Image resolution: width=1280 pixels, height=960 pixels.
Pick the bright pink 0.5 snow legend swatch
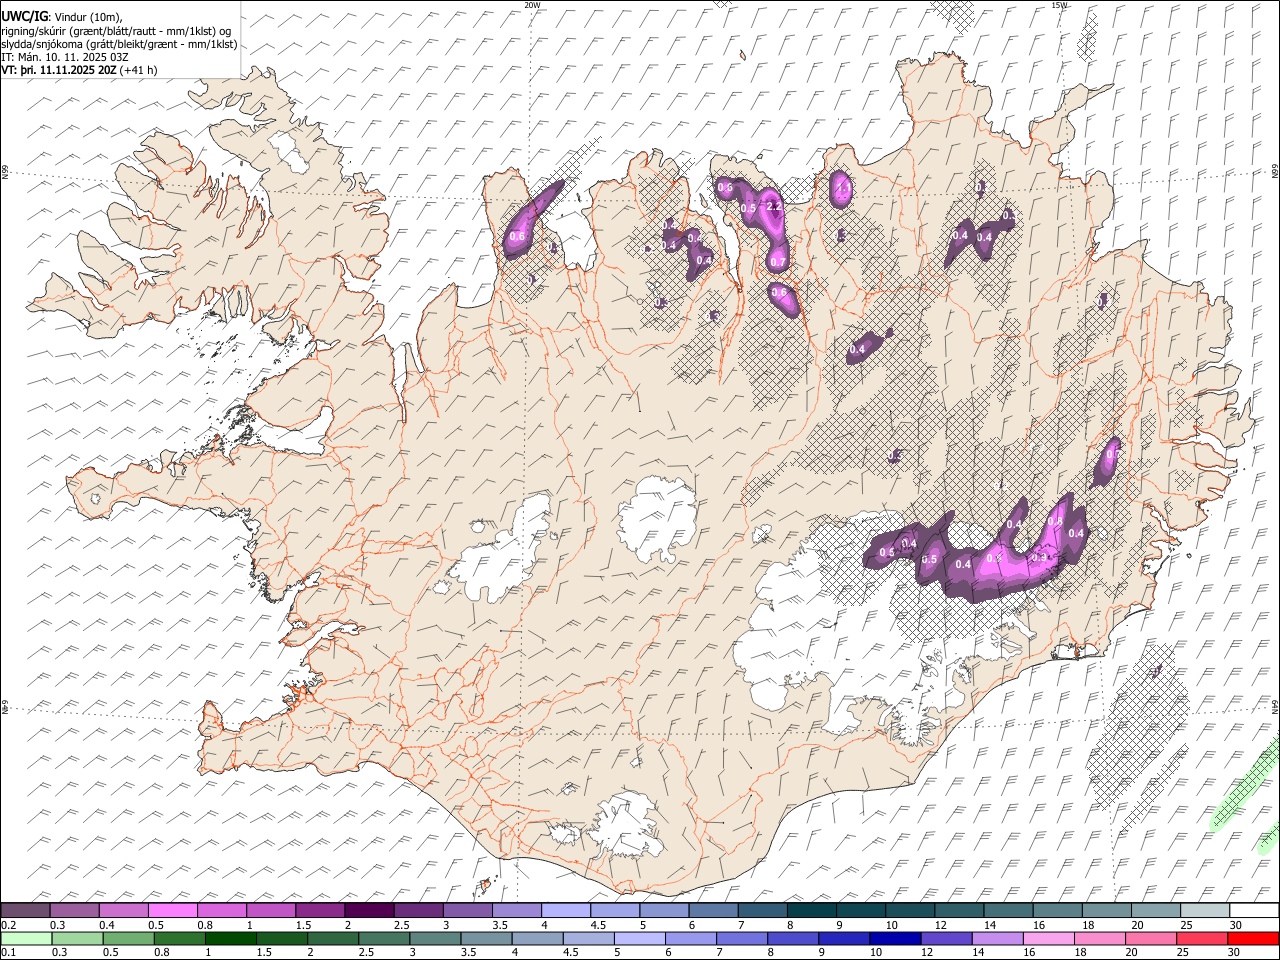[172, 910]
